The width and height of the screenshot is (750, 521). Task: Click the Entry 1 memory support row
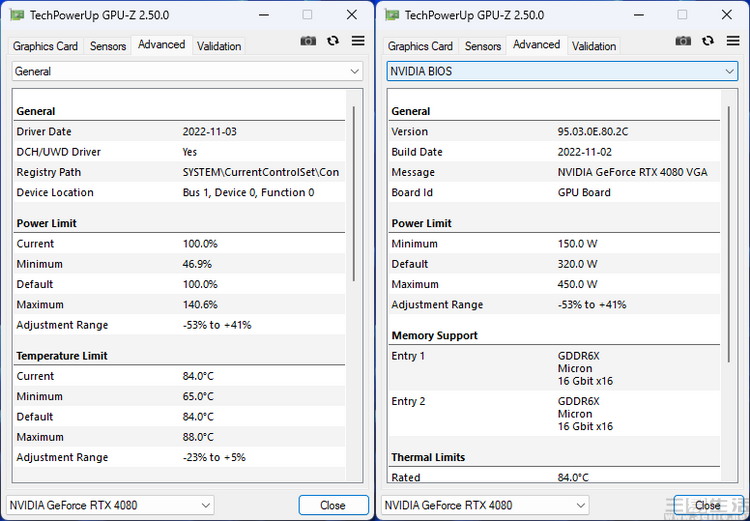click(x=554, y=368)
